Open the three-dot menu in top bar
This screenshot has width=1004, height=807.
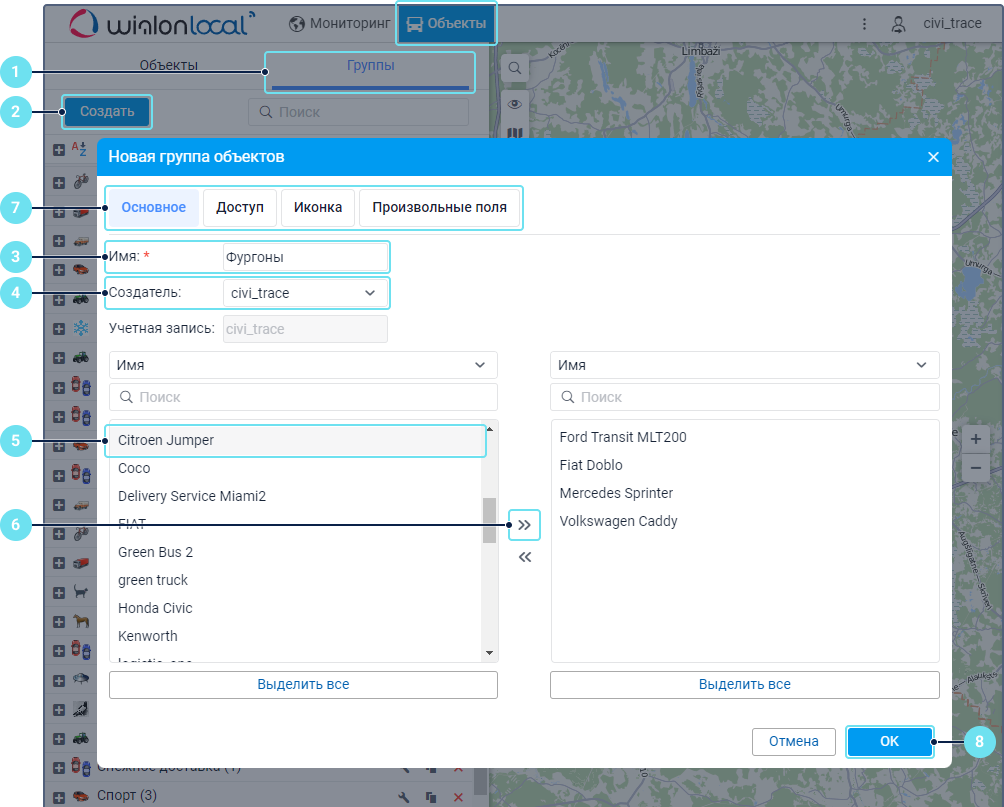pos(863,23)
